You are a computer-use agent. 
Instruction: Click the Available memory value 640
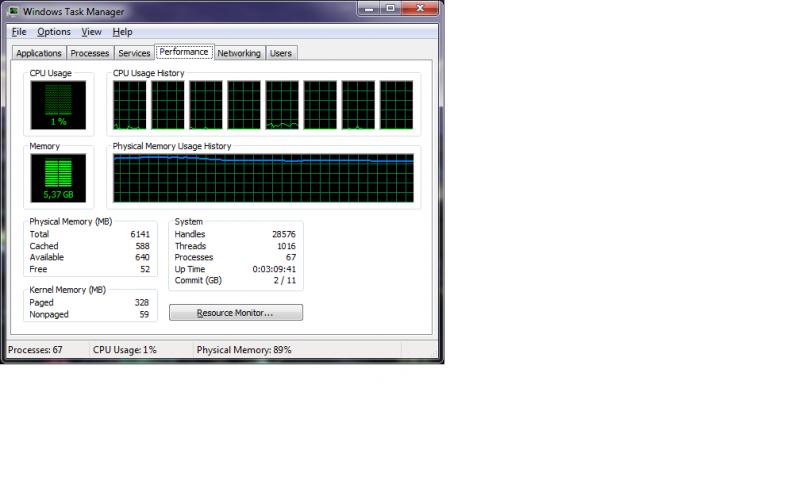(142, 258)
